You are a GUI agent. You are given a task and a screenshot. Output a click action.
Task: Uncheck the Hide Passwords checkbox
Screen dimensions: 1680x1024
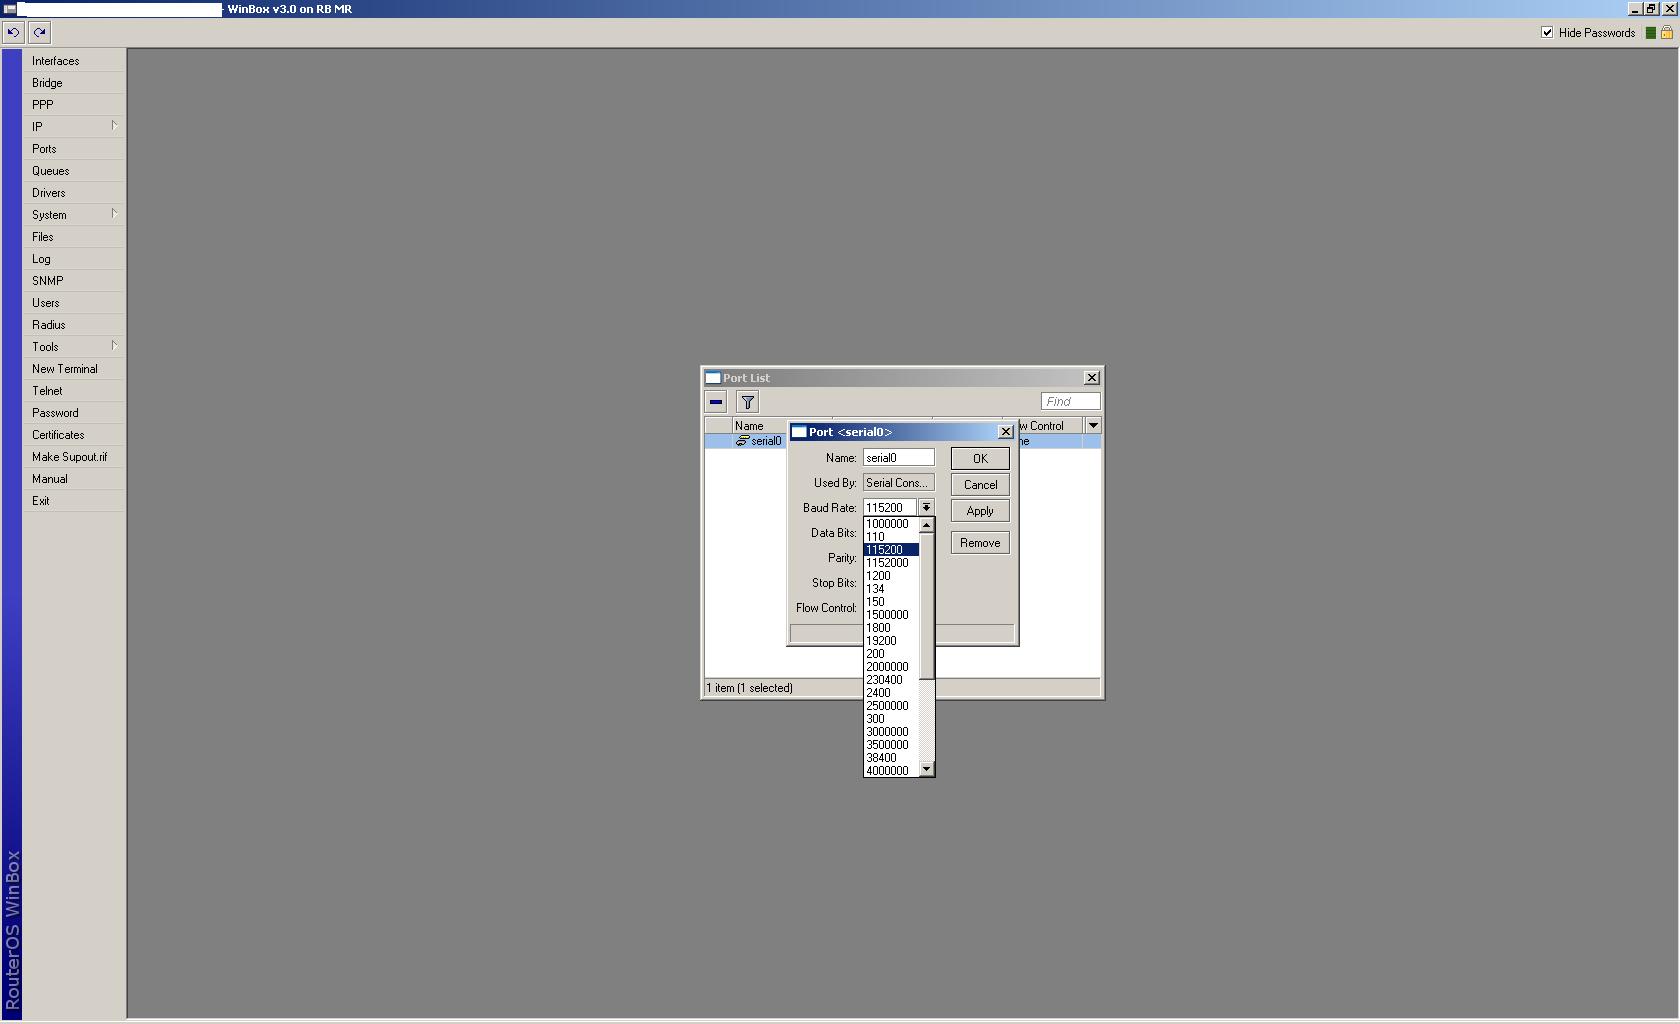pos(1547,32)
